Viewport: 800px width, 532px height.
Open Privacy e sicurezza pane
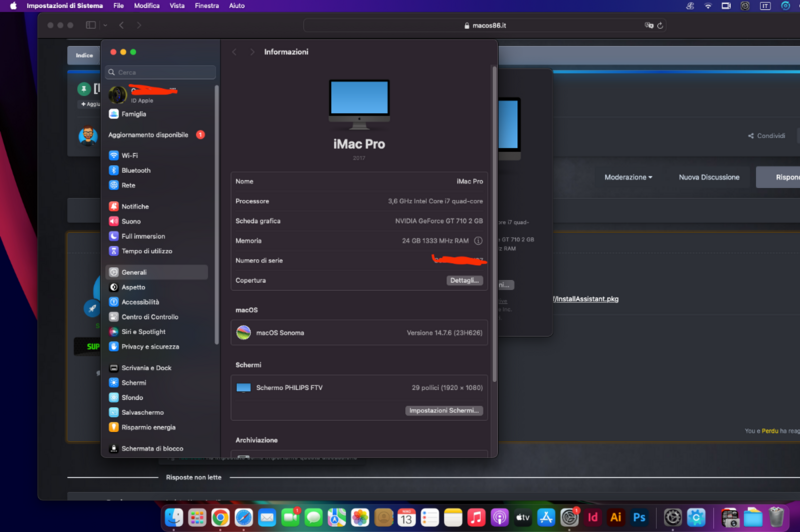(x=150, y=347)
